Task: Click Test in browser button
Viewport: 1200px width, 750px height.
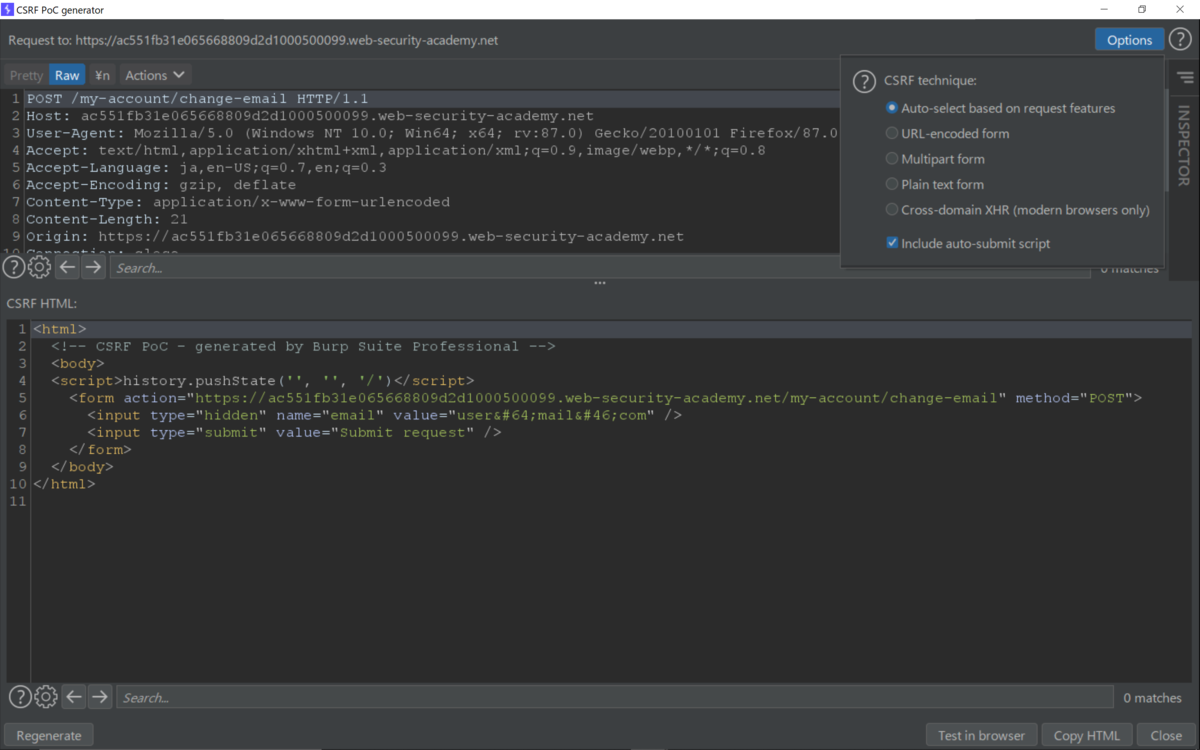Action: (981, 735)
